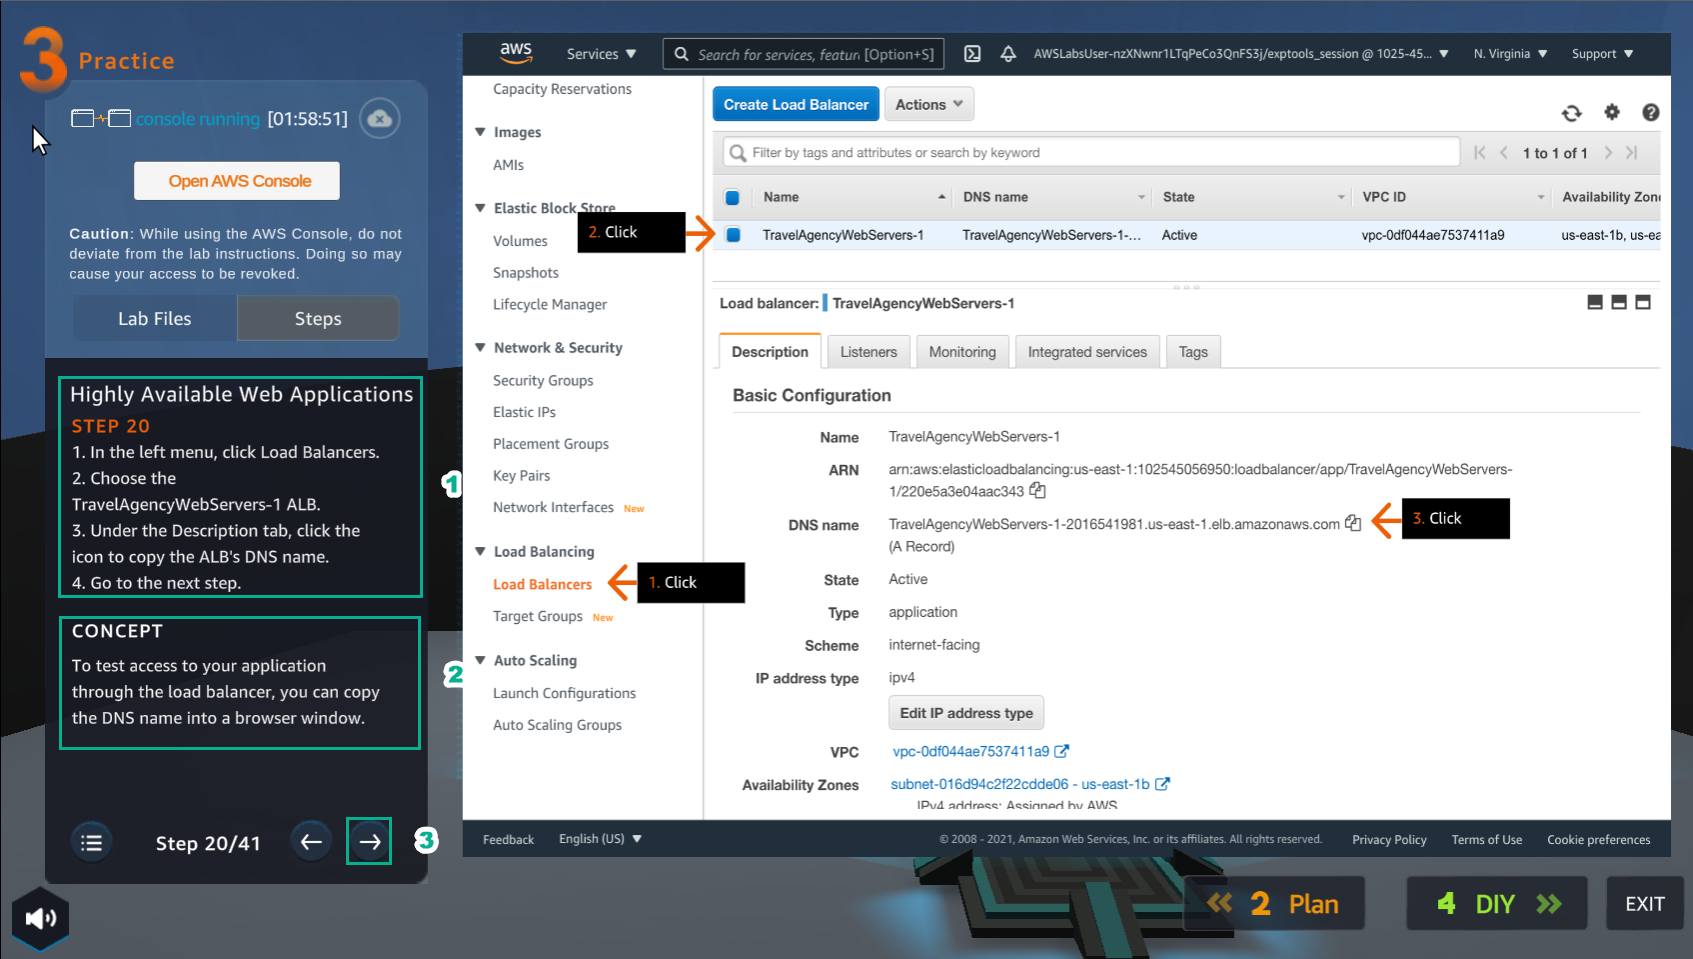This screenshot has height=959, width=1693.
Task: Click the cloud console status icon
Action: point(380,118)
